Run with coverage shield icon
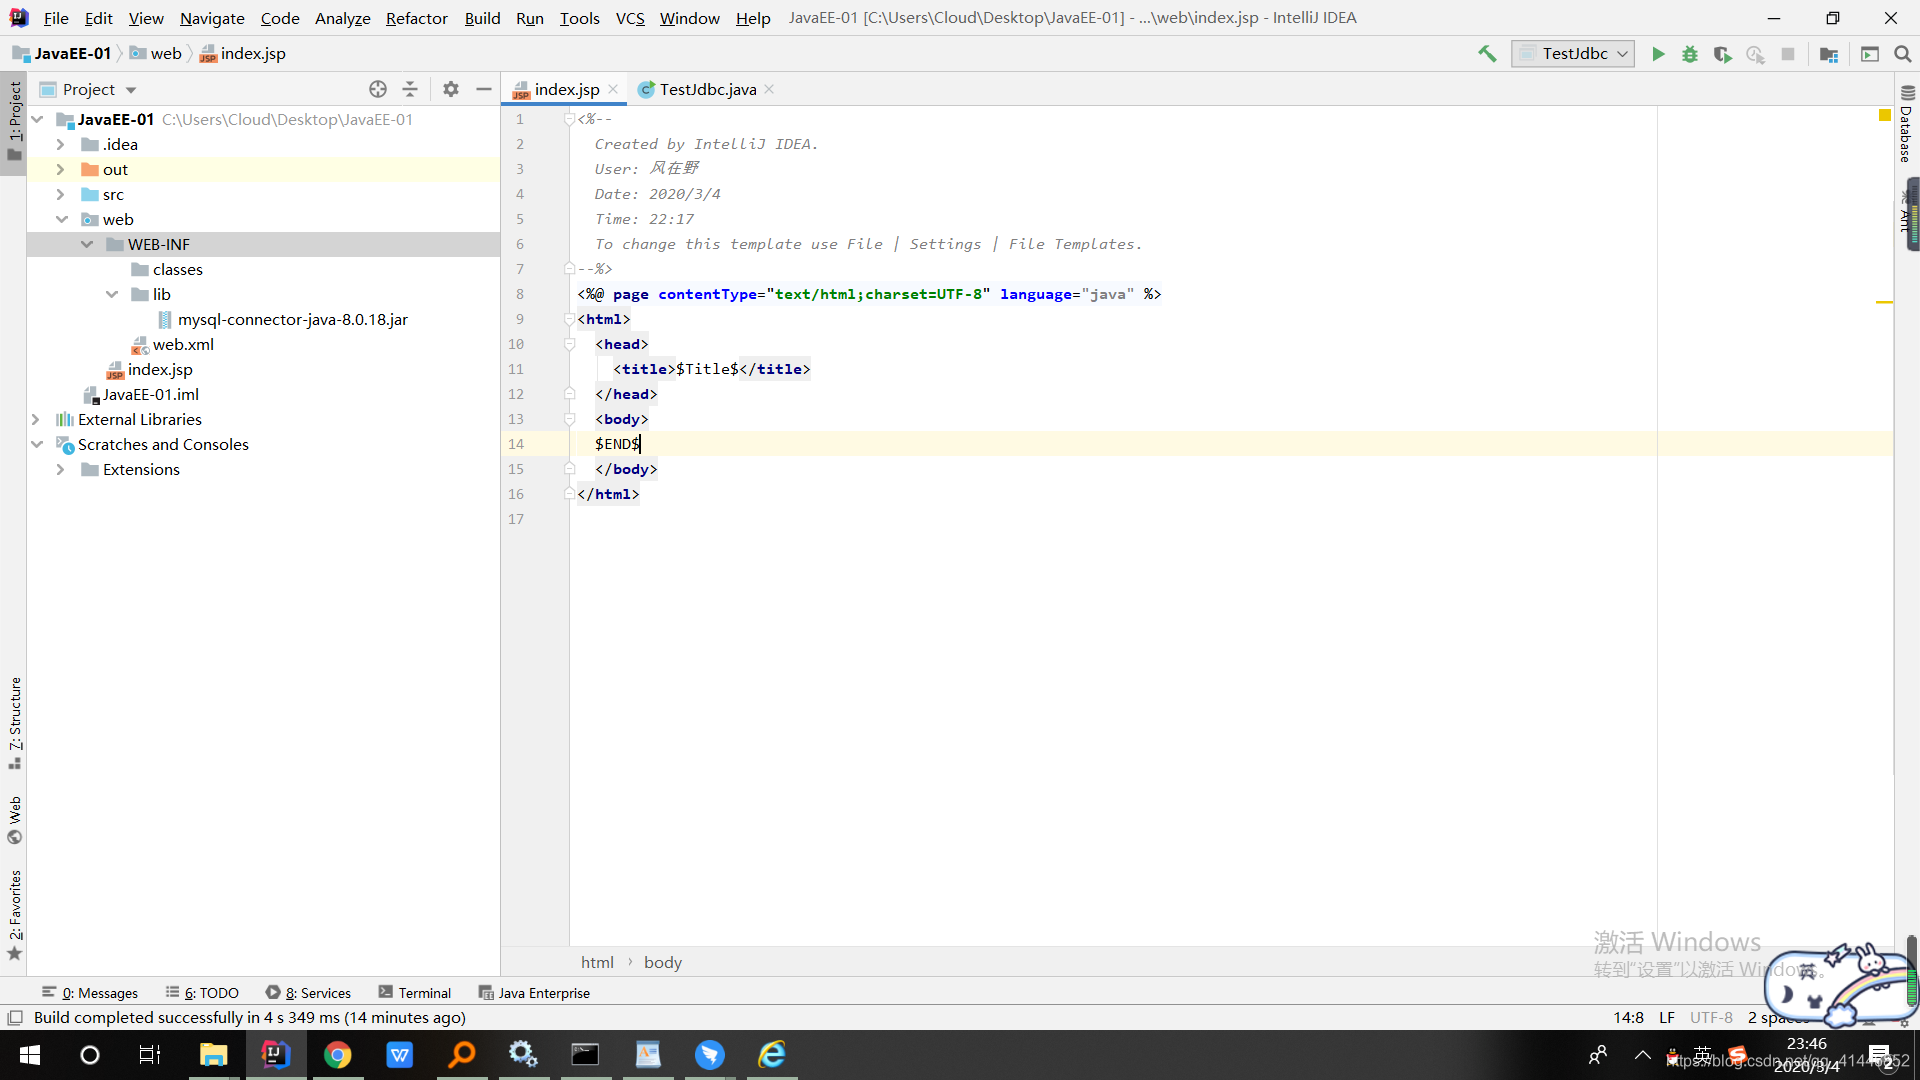1920x1080 pixels. click(1722, 54)
